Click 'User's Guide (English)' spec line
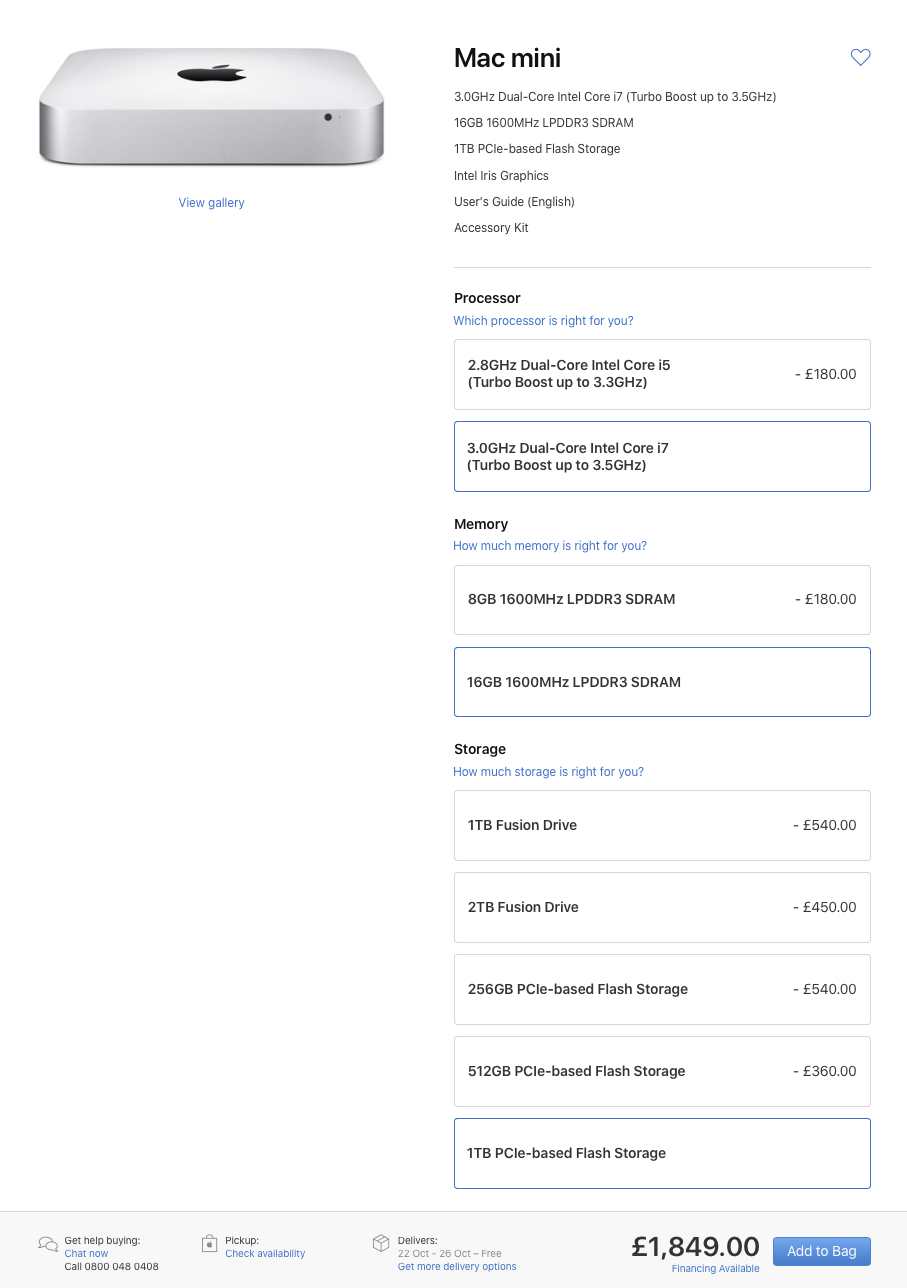The width and height of the screenshot is (907, 1288). [514, 202]
